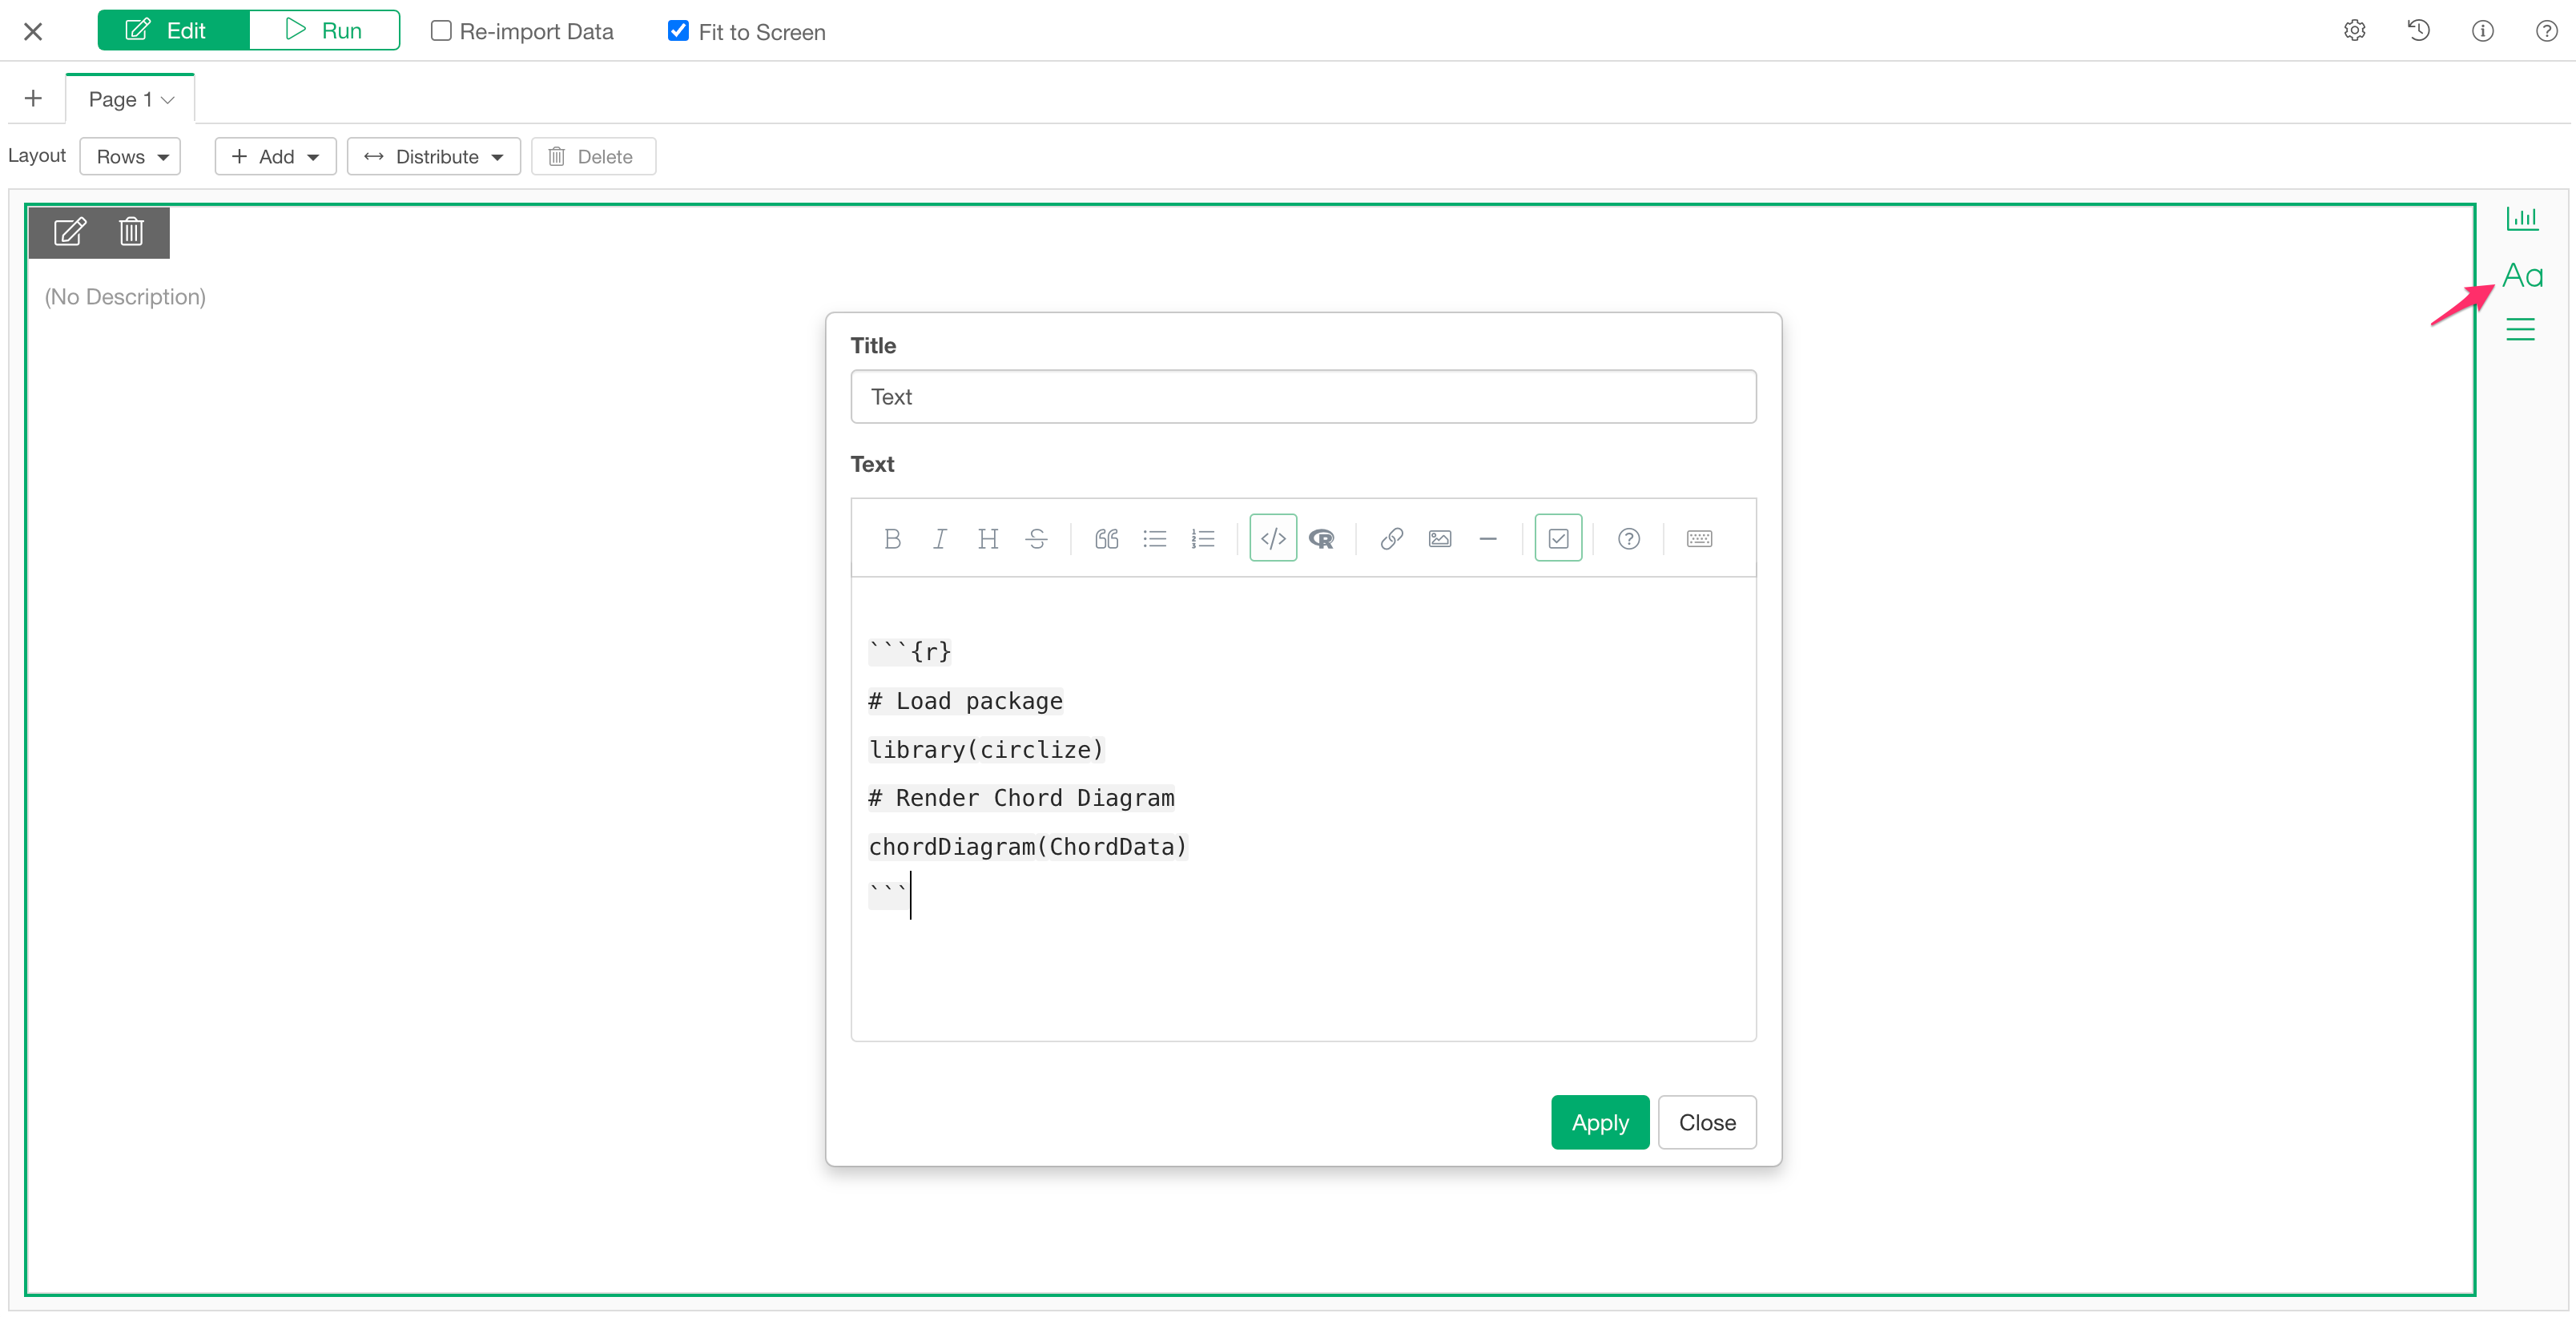Click the keyboard shortcuts icon

pos(1699,539)
